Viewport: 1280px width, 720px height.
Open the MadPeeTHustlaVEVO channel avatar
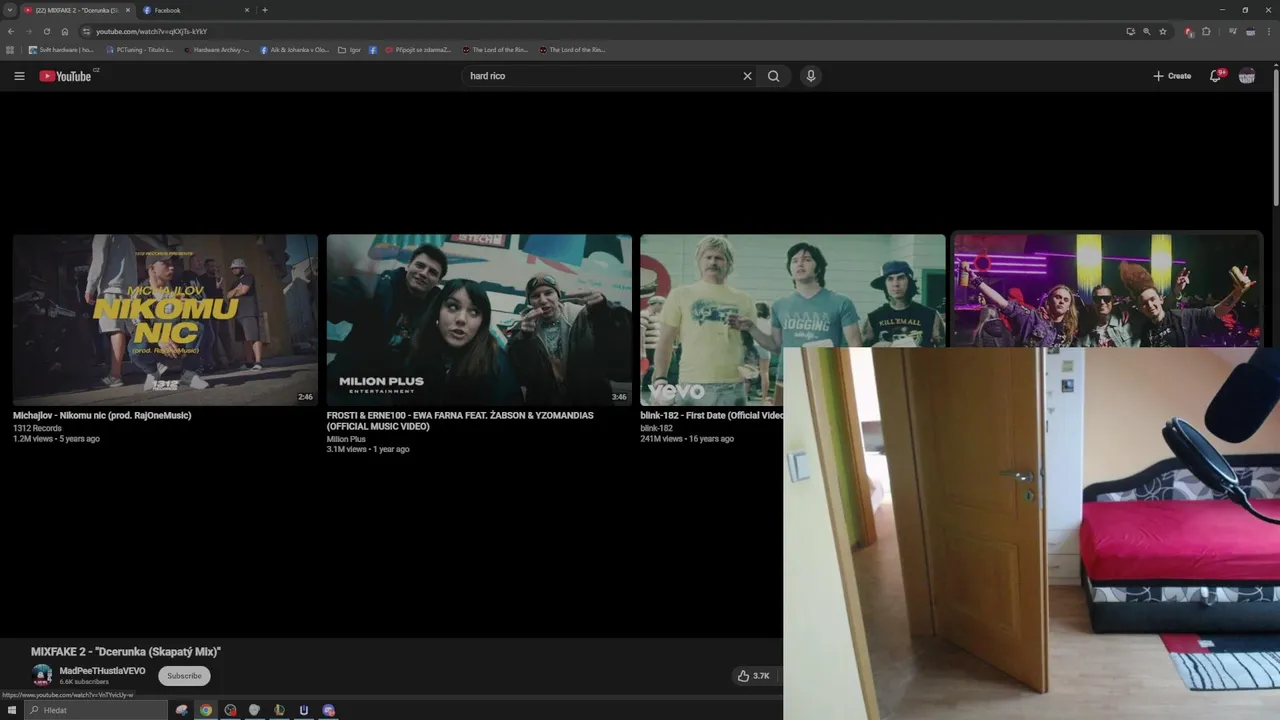click(x=42, y=675)
